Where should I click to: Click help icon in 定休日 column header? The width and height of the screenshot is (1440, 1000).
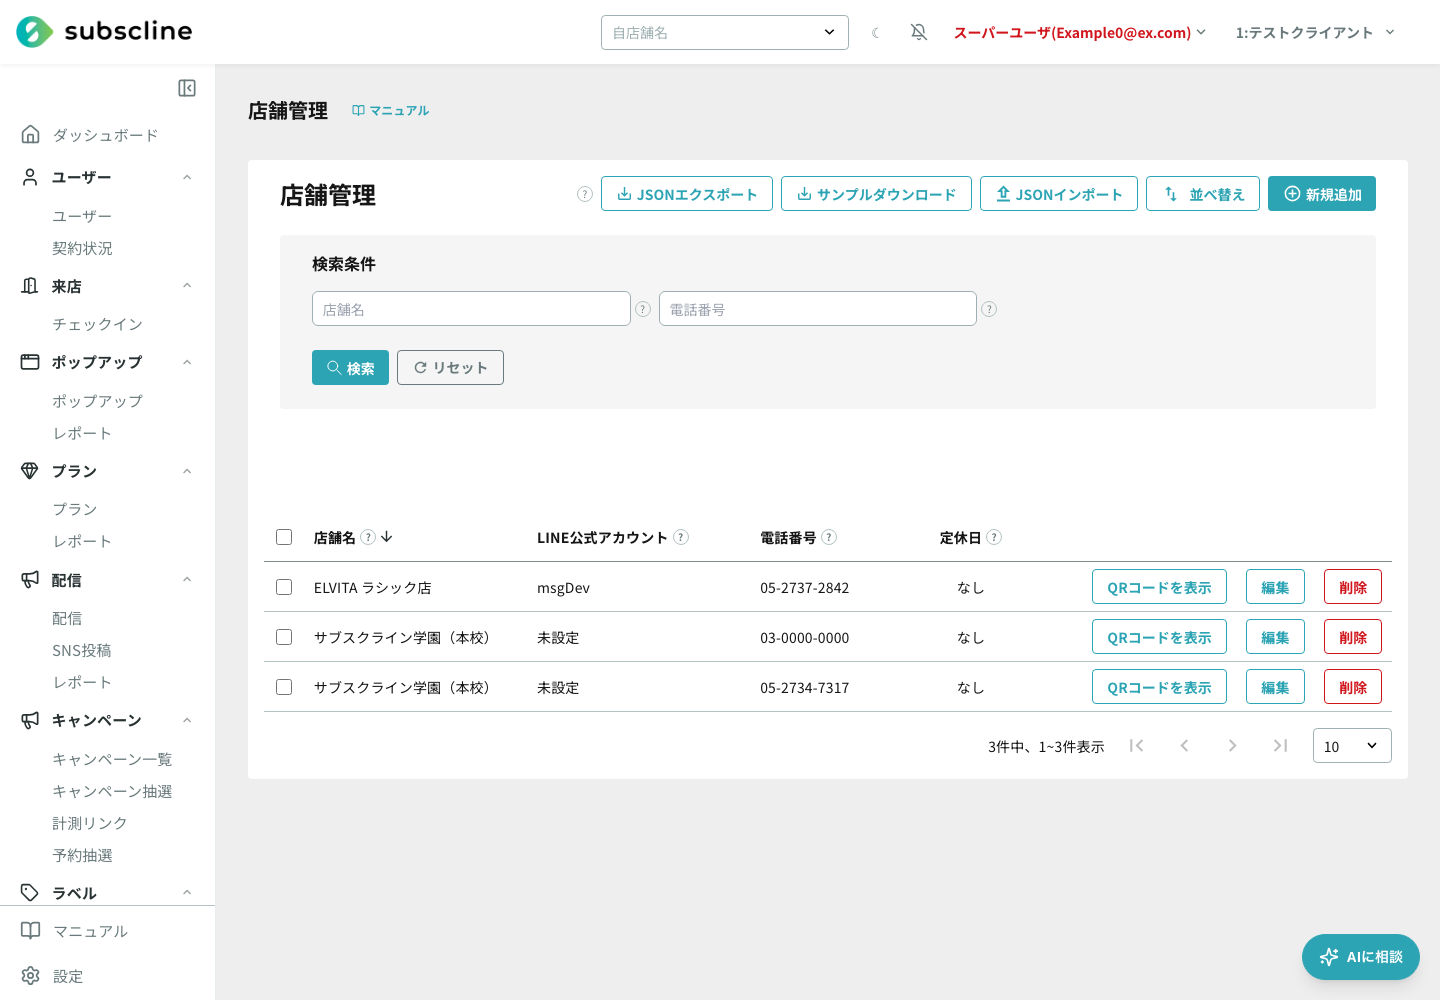994,537
